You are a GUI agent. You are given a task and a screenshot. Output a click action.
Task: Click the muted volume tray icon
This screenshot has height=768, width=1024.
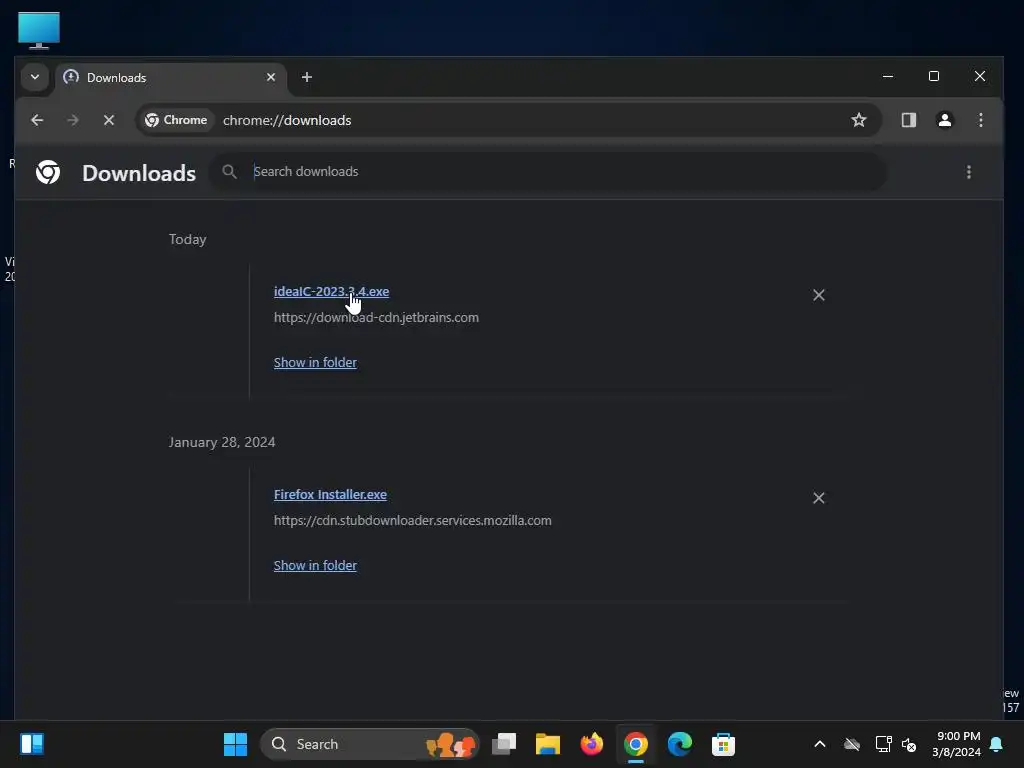pos(909,744)
